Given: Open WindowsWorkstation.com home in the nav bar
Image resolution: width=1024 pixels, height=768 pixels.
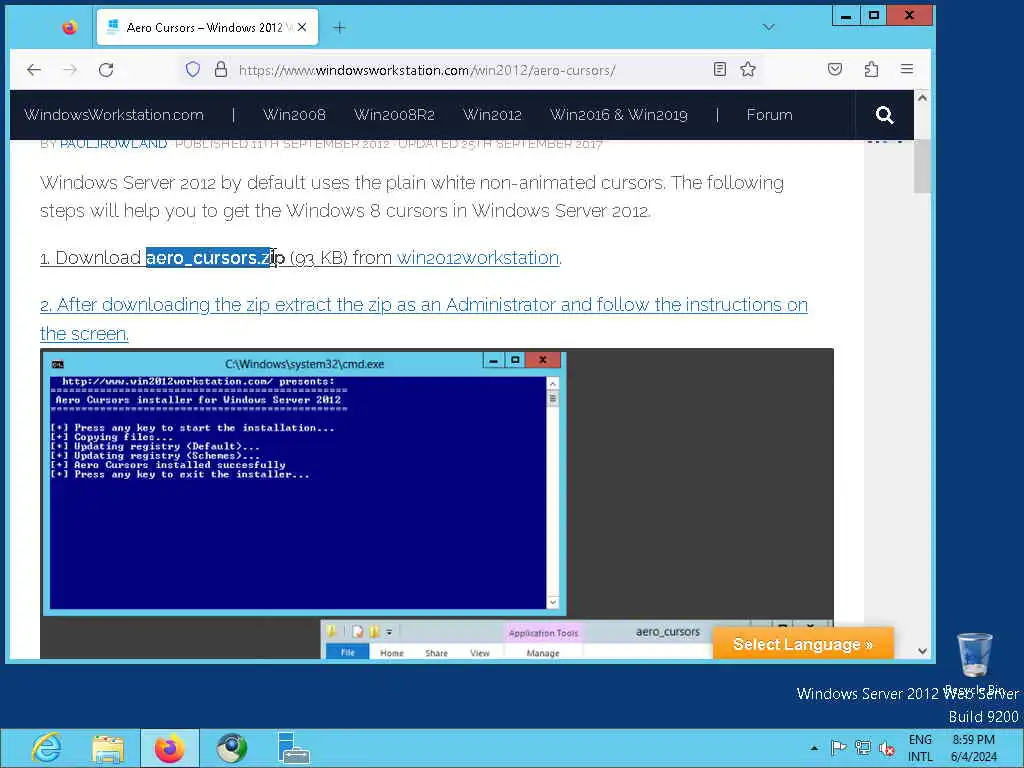Looking at the screenshot, I should coord(114,115).
